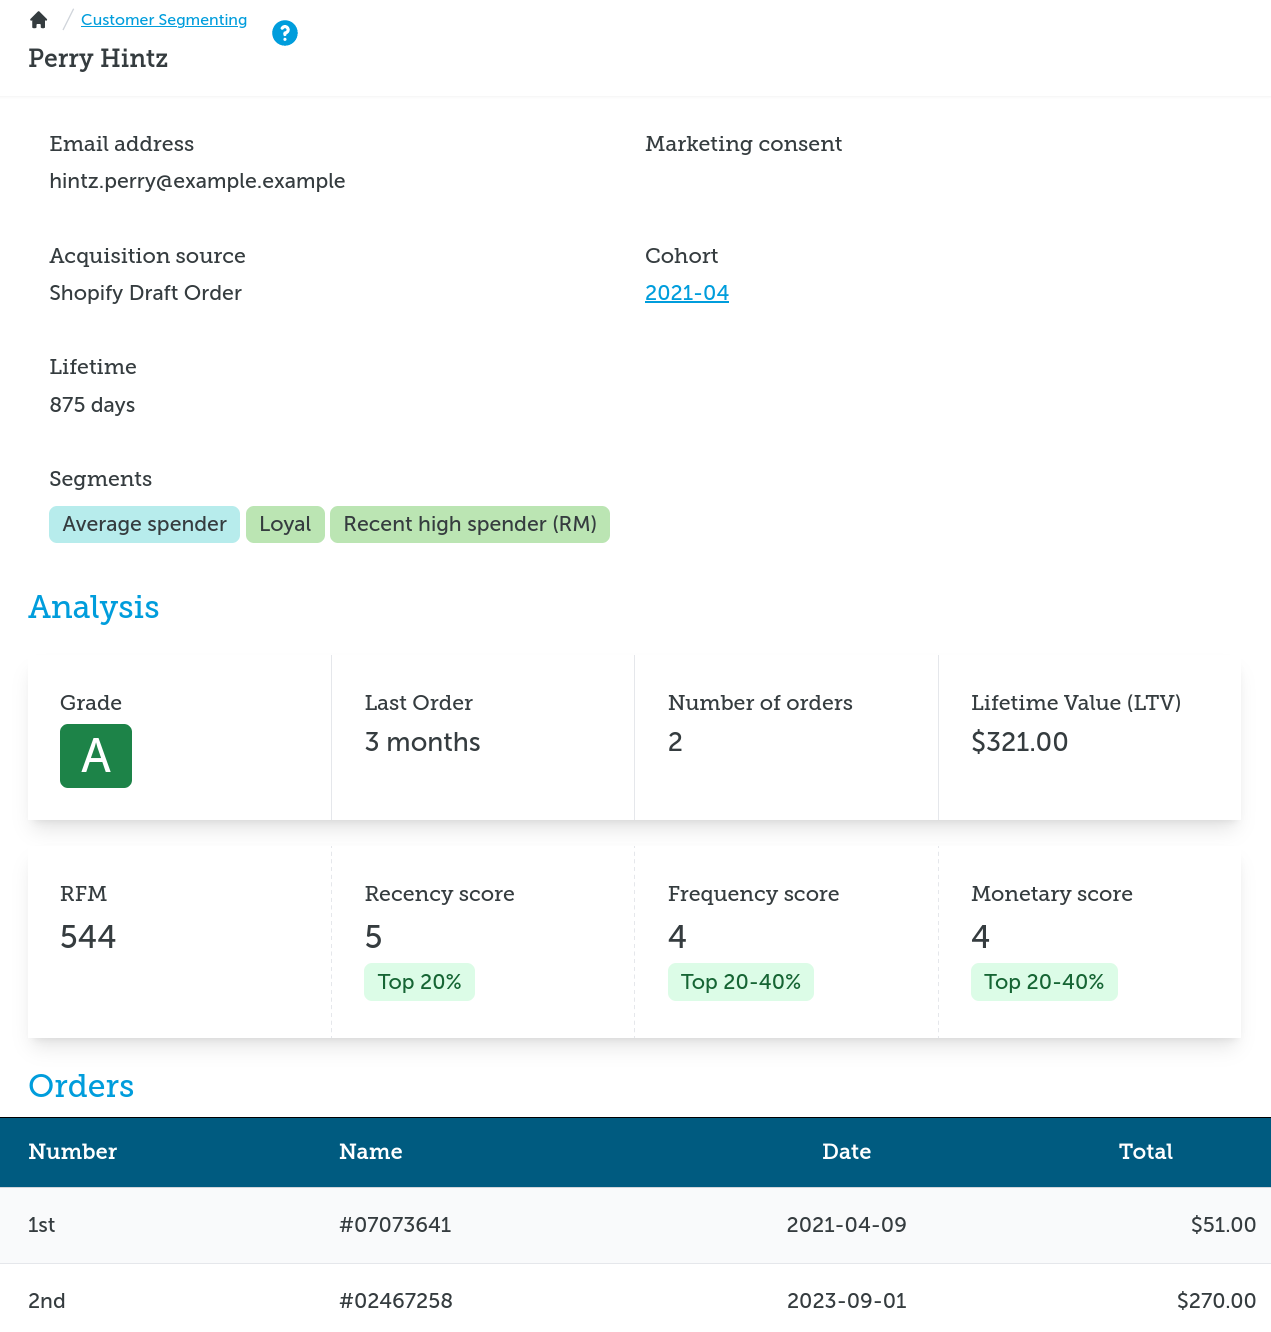Open the Customer Segmenting breadcrumb link
Image resolution: width=1271 pixels, height=1332 pixels.
pyautogui.click(x=164, y=20)
